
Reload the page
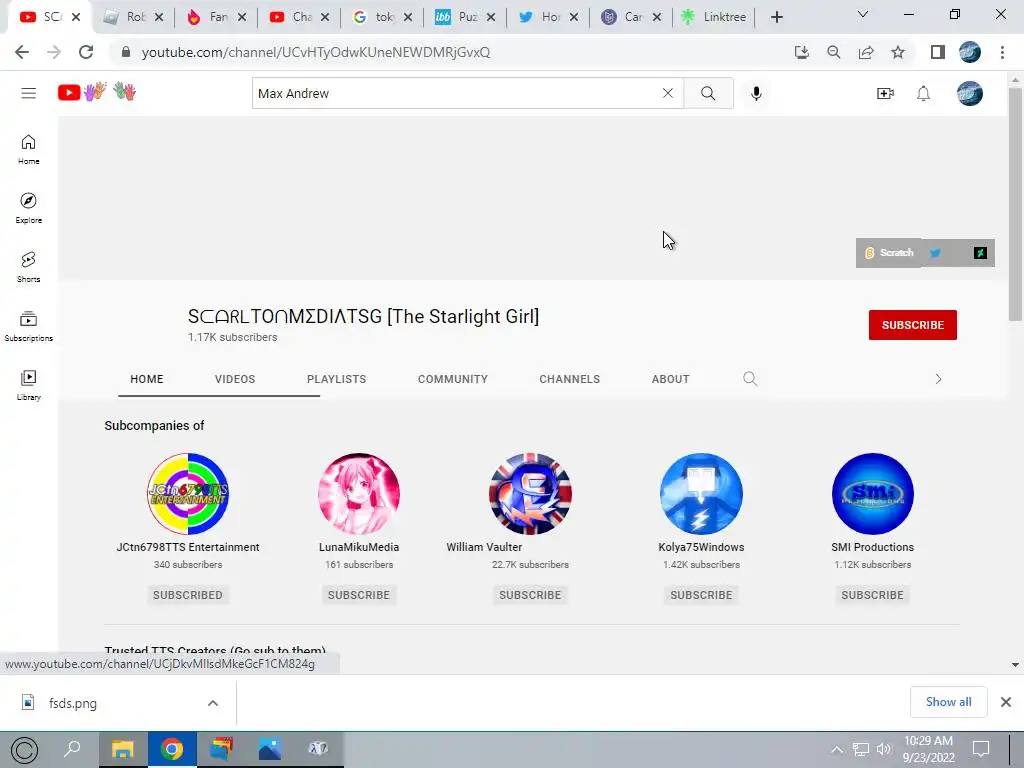pos(86,52)
